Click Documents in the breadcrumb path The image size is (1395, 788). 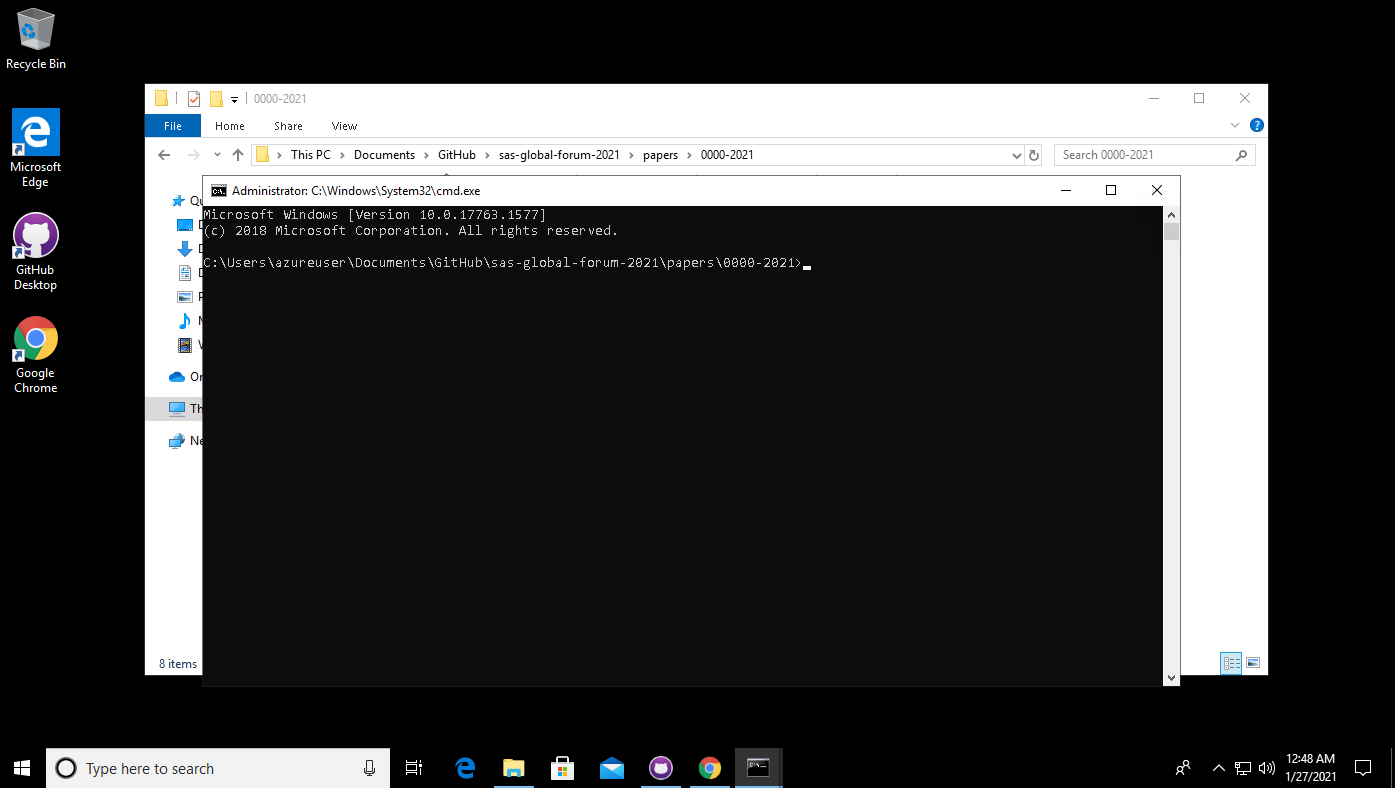click(x=385, y=154)
